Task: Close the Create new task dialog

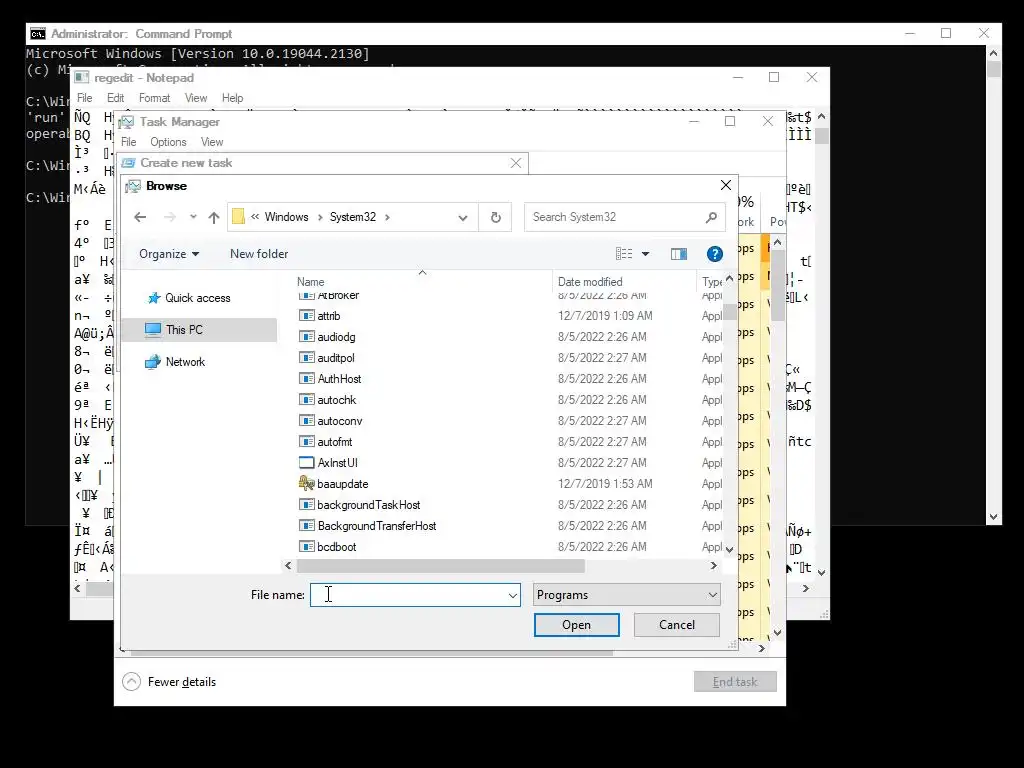Action: [516, 163]
